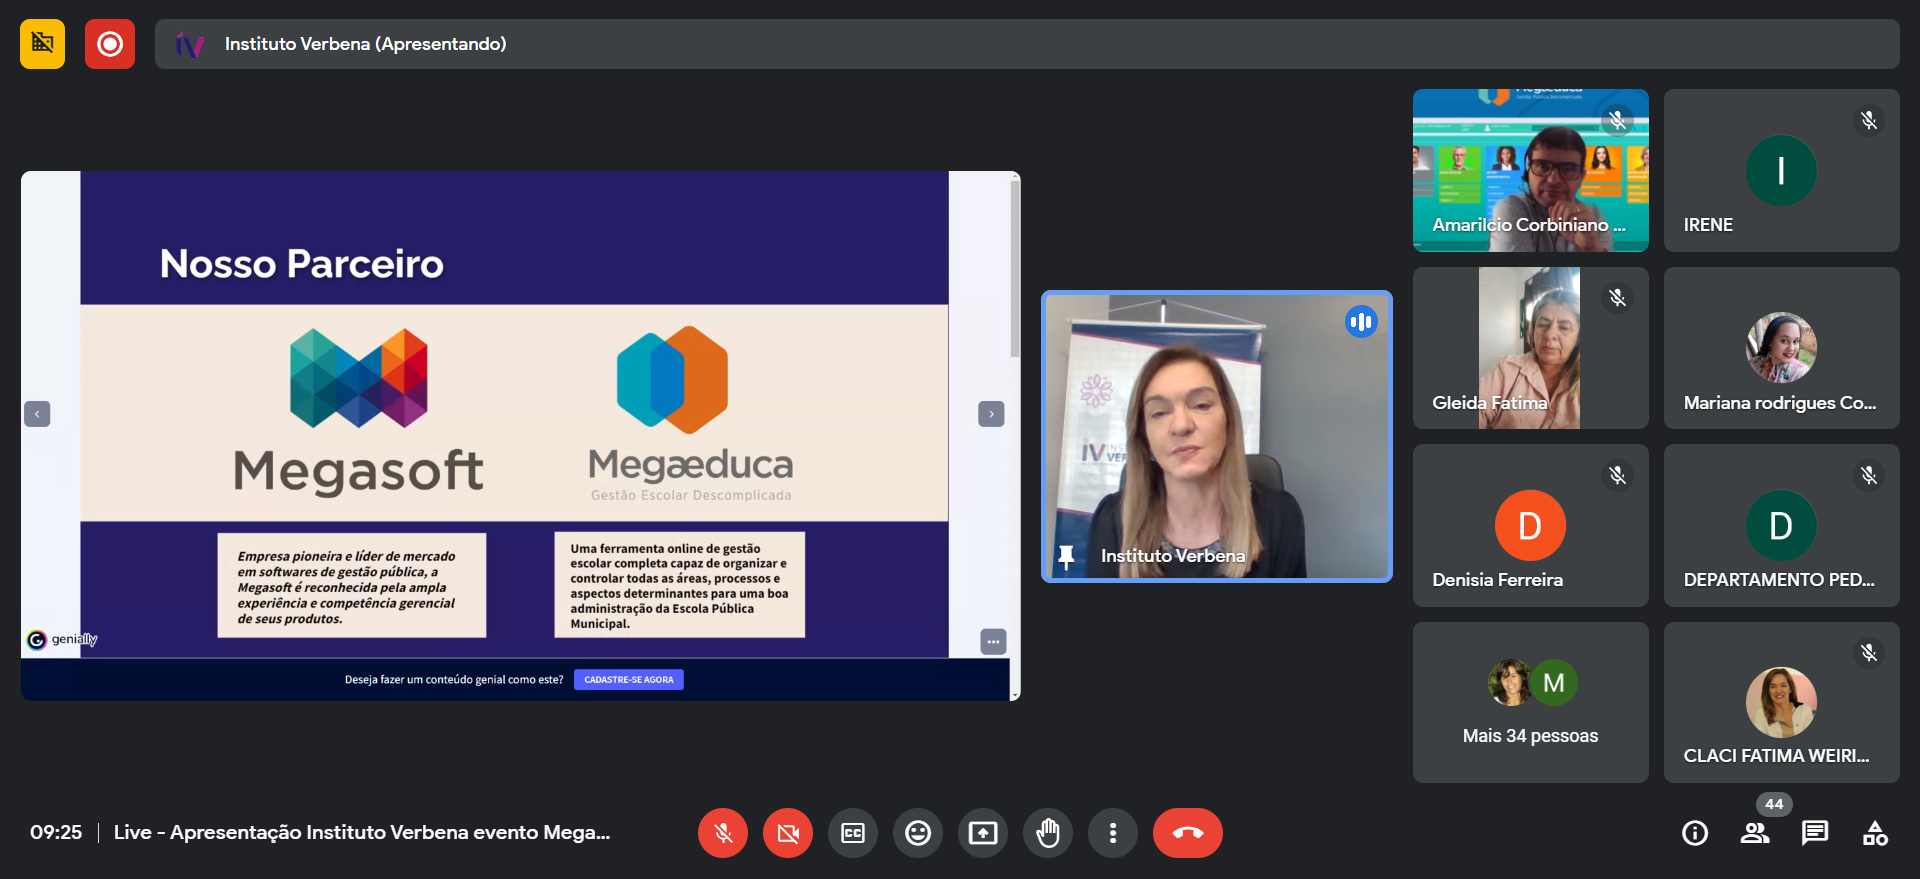
Task: Click the pin icon on Instituto Verbena tile
Action: [1066, 557]
